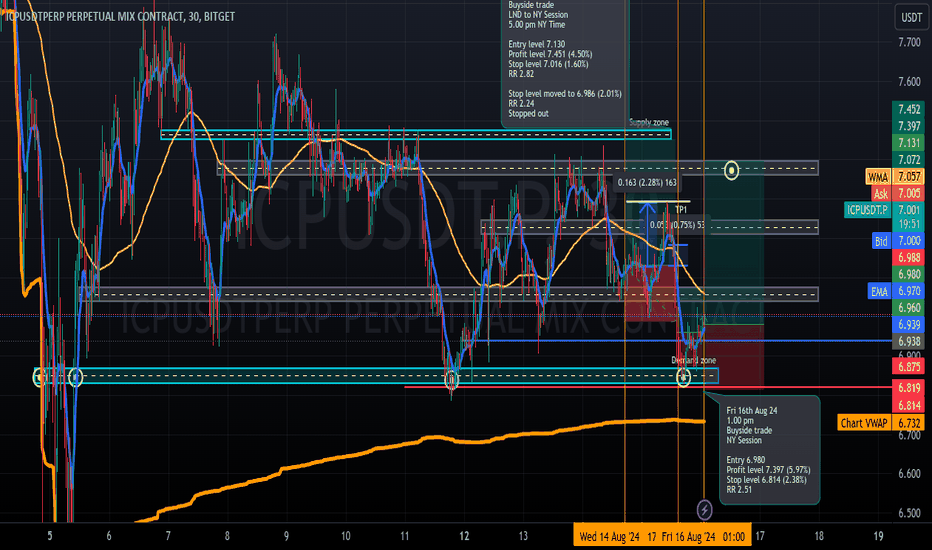
Task: Click the 7.600 price axis label
Action: coord(909,81)
